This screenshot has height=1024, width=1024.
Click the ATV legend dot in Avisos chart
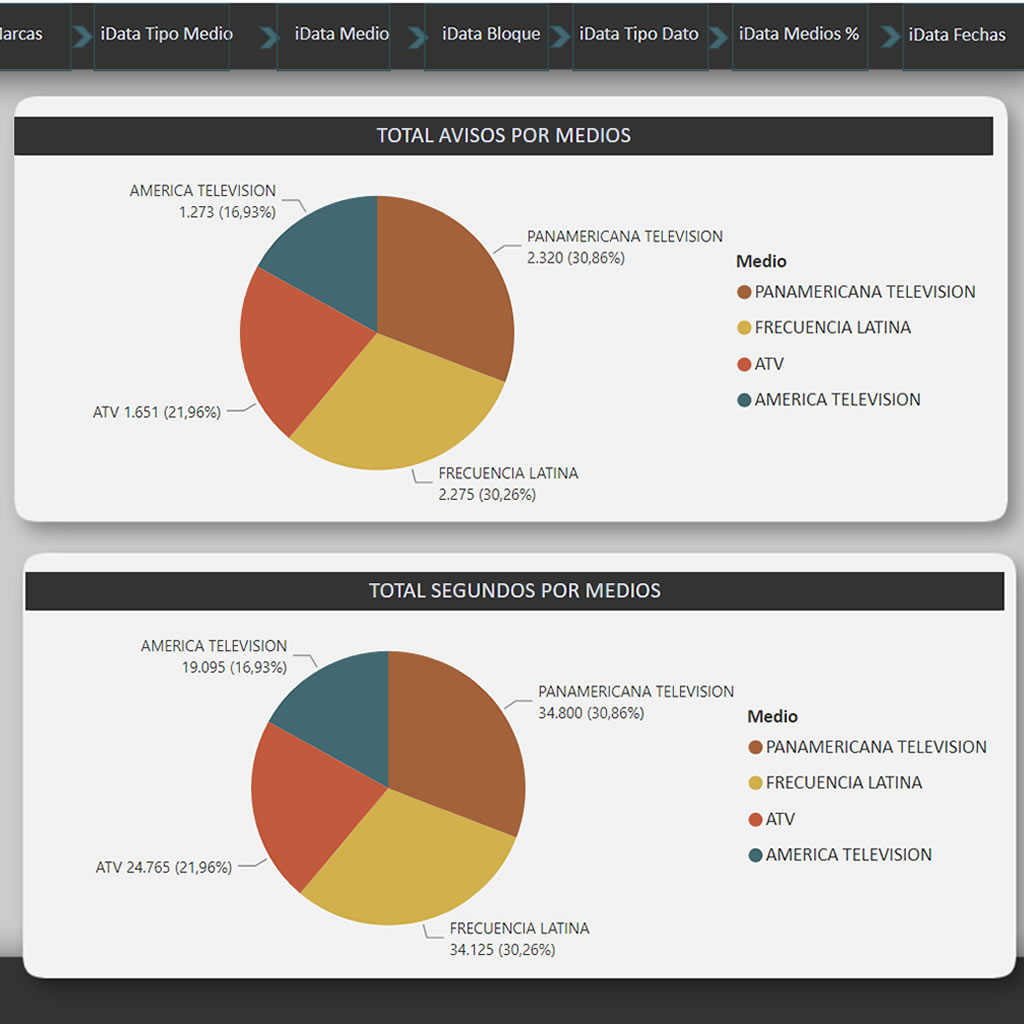click(x=744, y=364)
